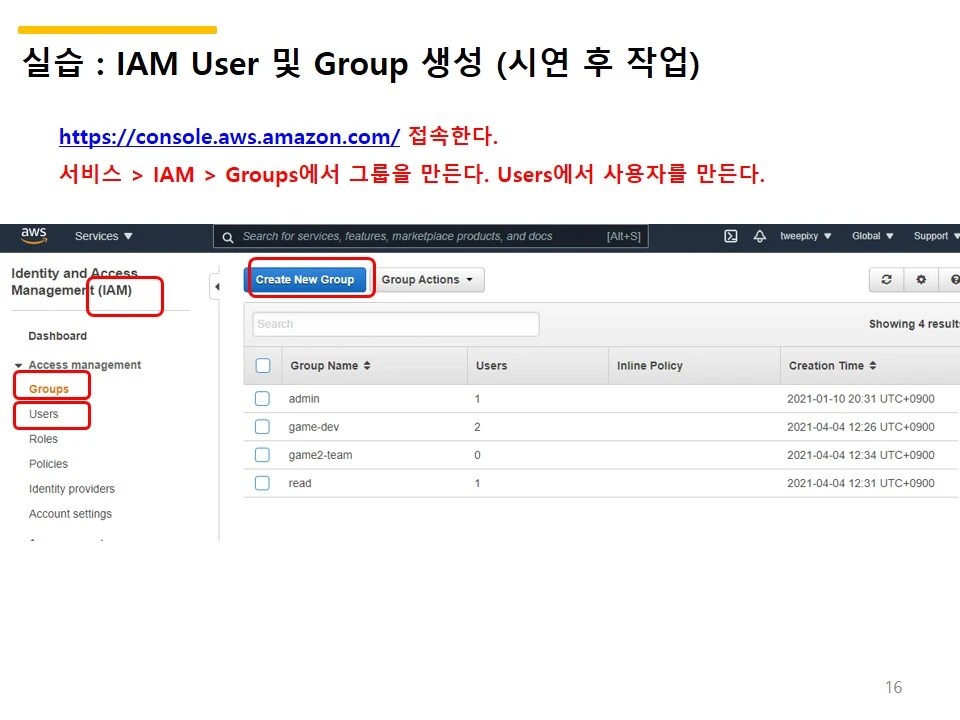Open the Support dropdown menu

click(936, 236)
